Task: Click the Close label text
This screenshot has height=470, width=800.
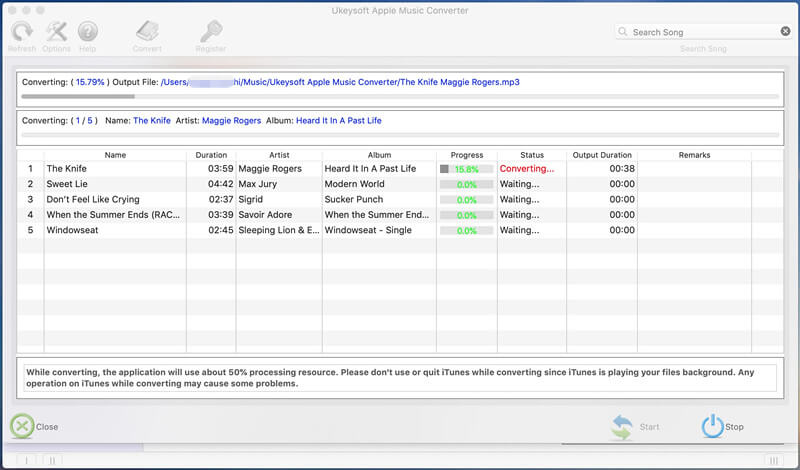Action: [47, 427]
